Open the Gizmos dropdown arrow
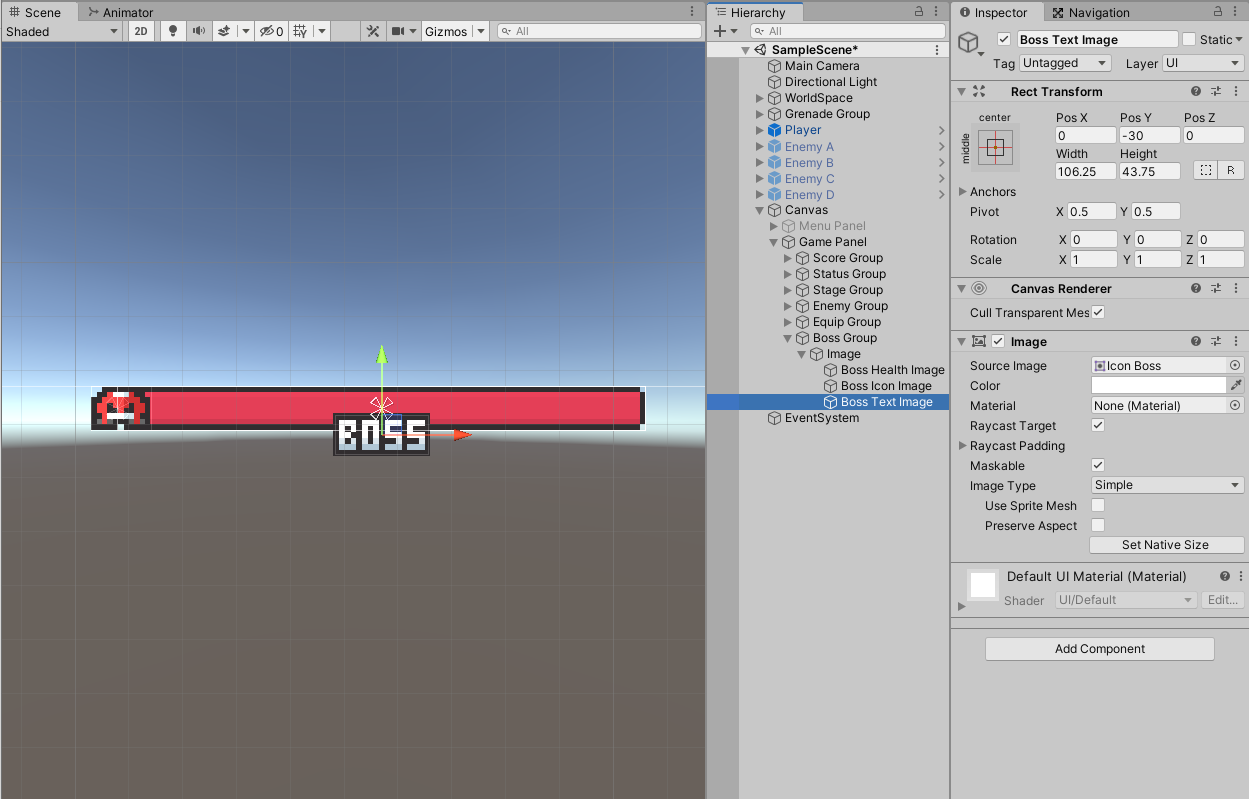This screenshot has height=799, width=1249. (x=481, y=31)
